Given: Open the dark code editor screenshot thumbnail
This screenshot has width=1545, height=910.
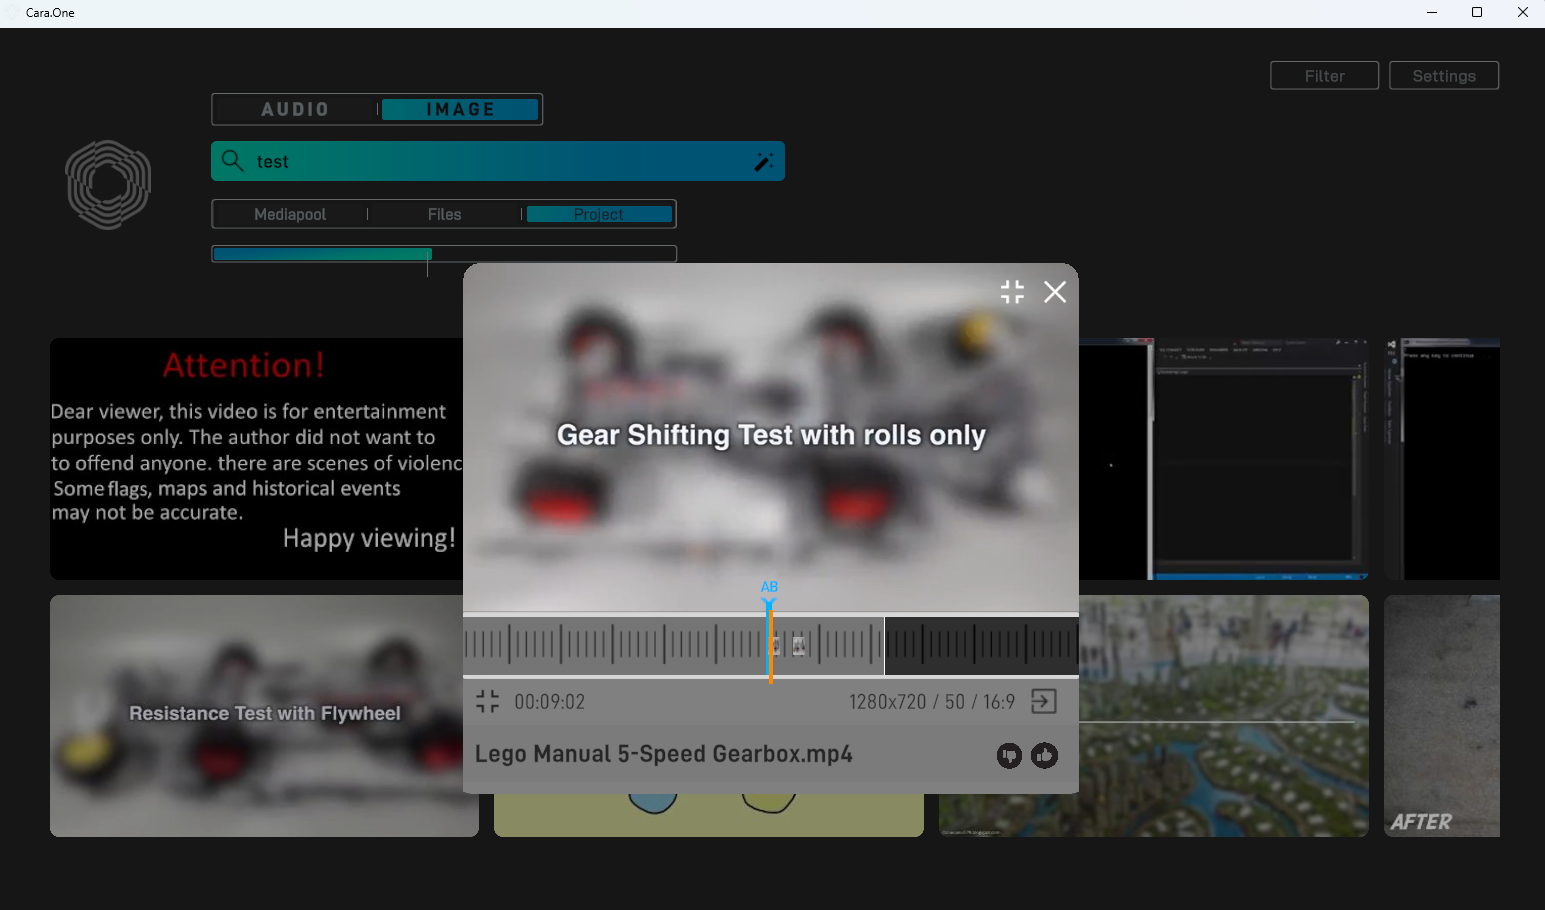Looking at the screenshot, I should pos(1224,459).
